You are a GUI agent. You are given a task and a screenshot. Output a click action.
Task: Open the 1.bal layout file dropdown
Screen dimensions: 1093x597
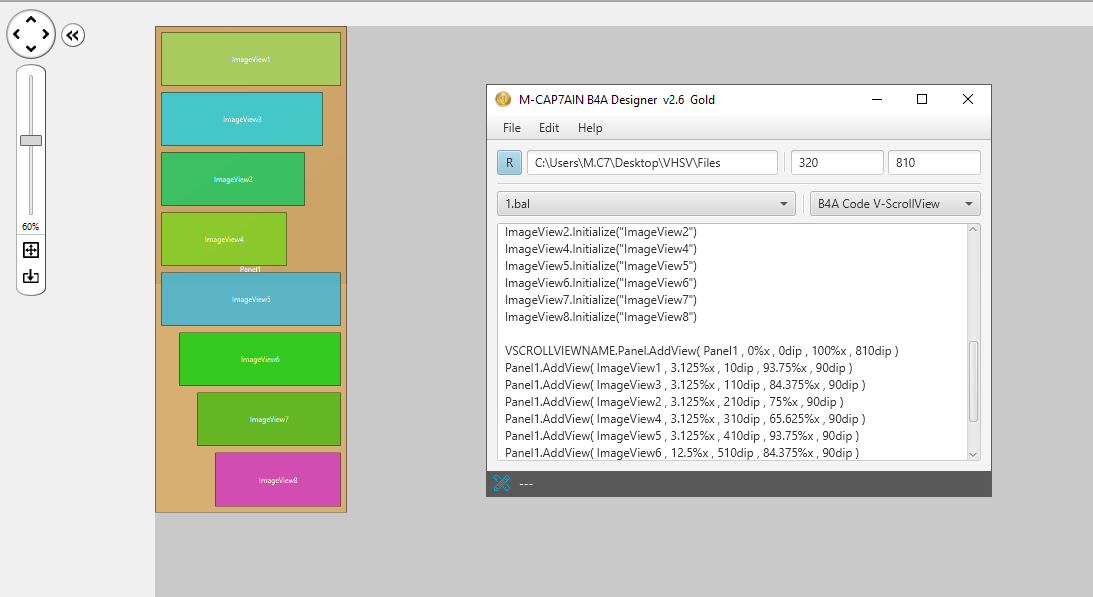point(646,204)
